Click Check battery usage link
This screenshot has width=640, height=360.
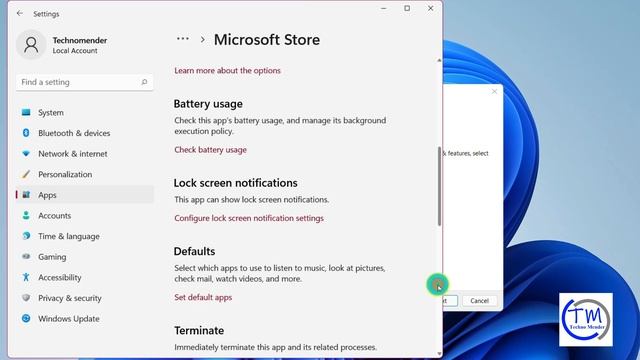pos(210,150)
